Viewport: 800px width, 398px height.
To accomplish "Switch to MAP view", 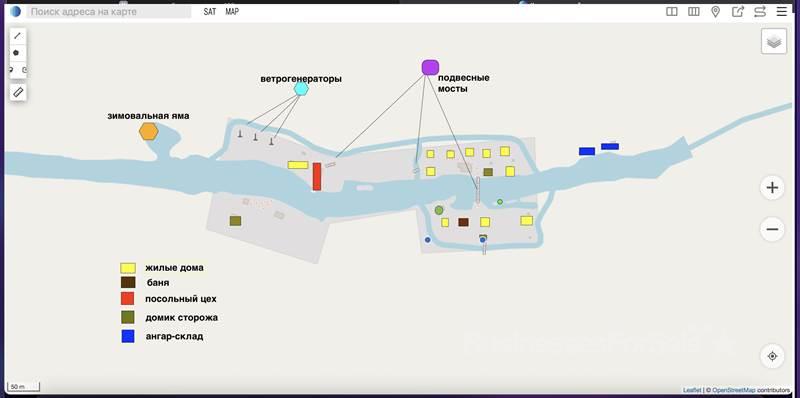I will click(232, 12).
